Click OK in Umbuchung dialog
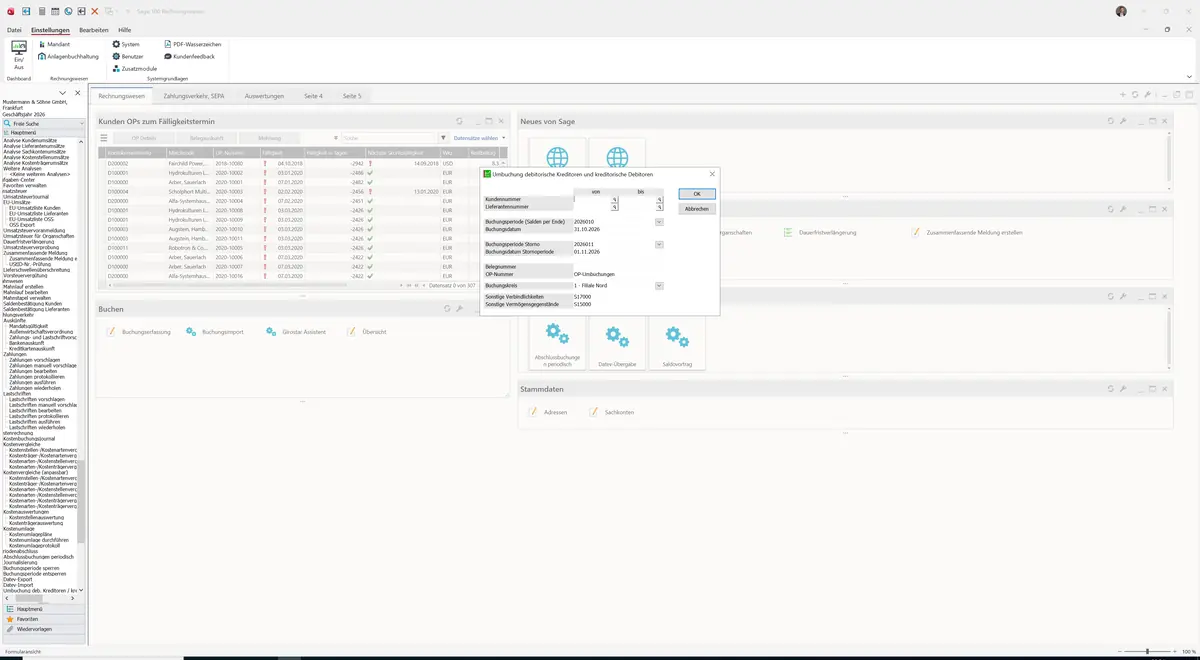1200x660 pixels. (697, 194)
